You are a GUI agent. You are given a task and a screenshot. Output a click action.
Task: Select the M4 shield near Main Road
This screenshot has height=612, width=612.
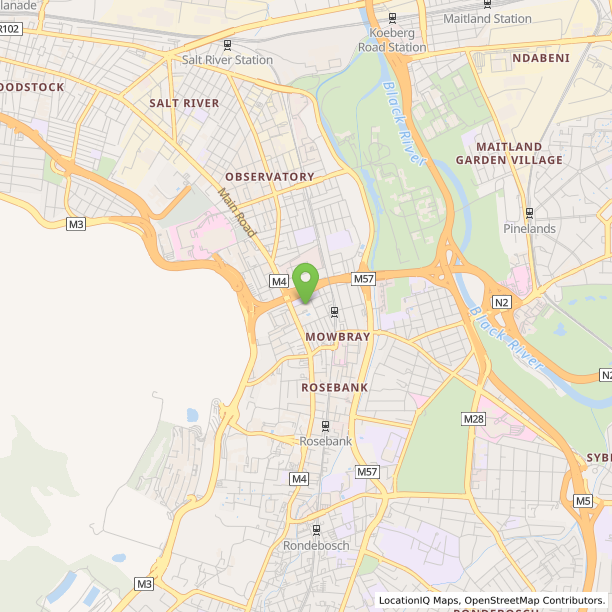(x=279, y=281)
